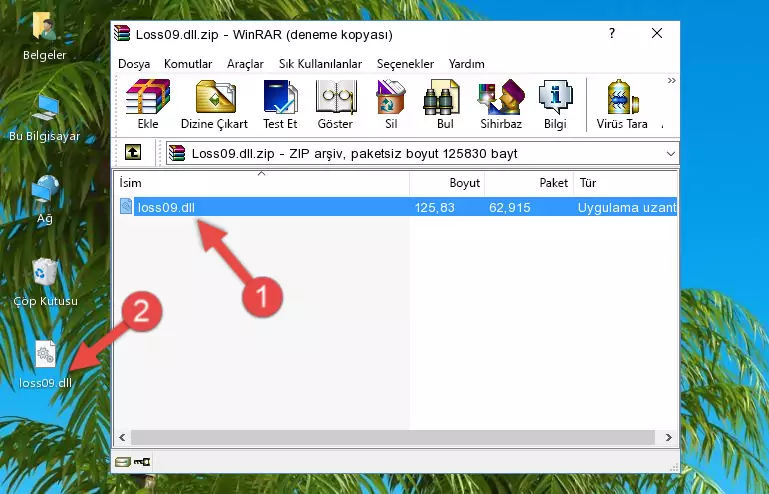Image resolution: width=769 pixels, height=494 pixels.
Task: Open Sık Kullanılanlar menu
Action: pos(320,64)
